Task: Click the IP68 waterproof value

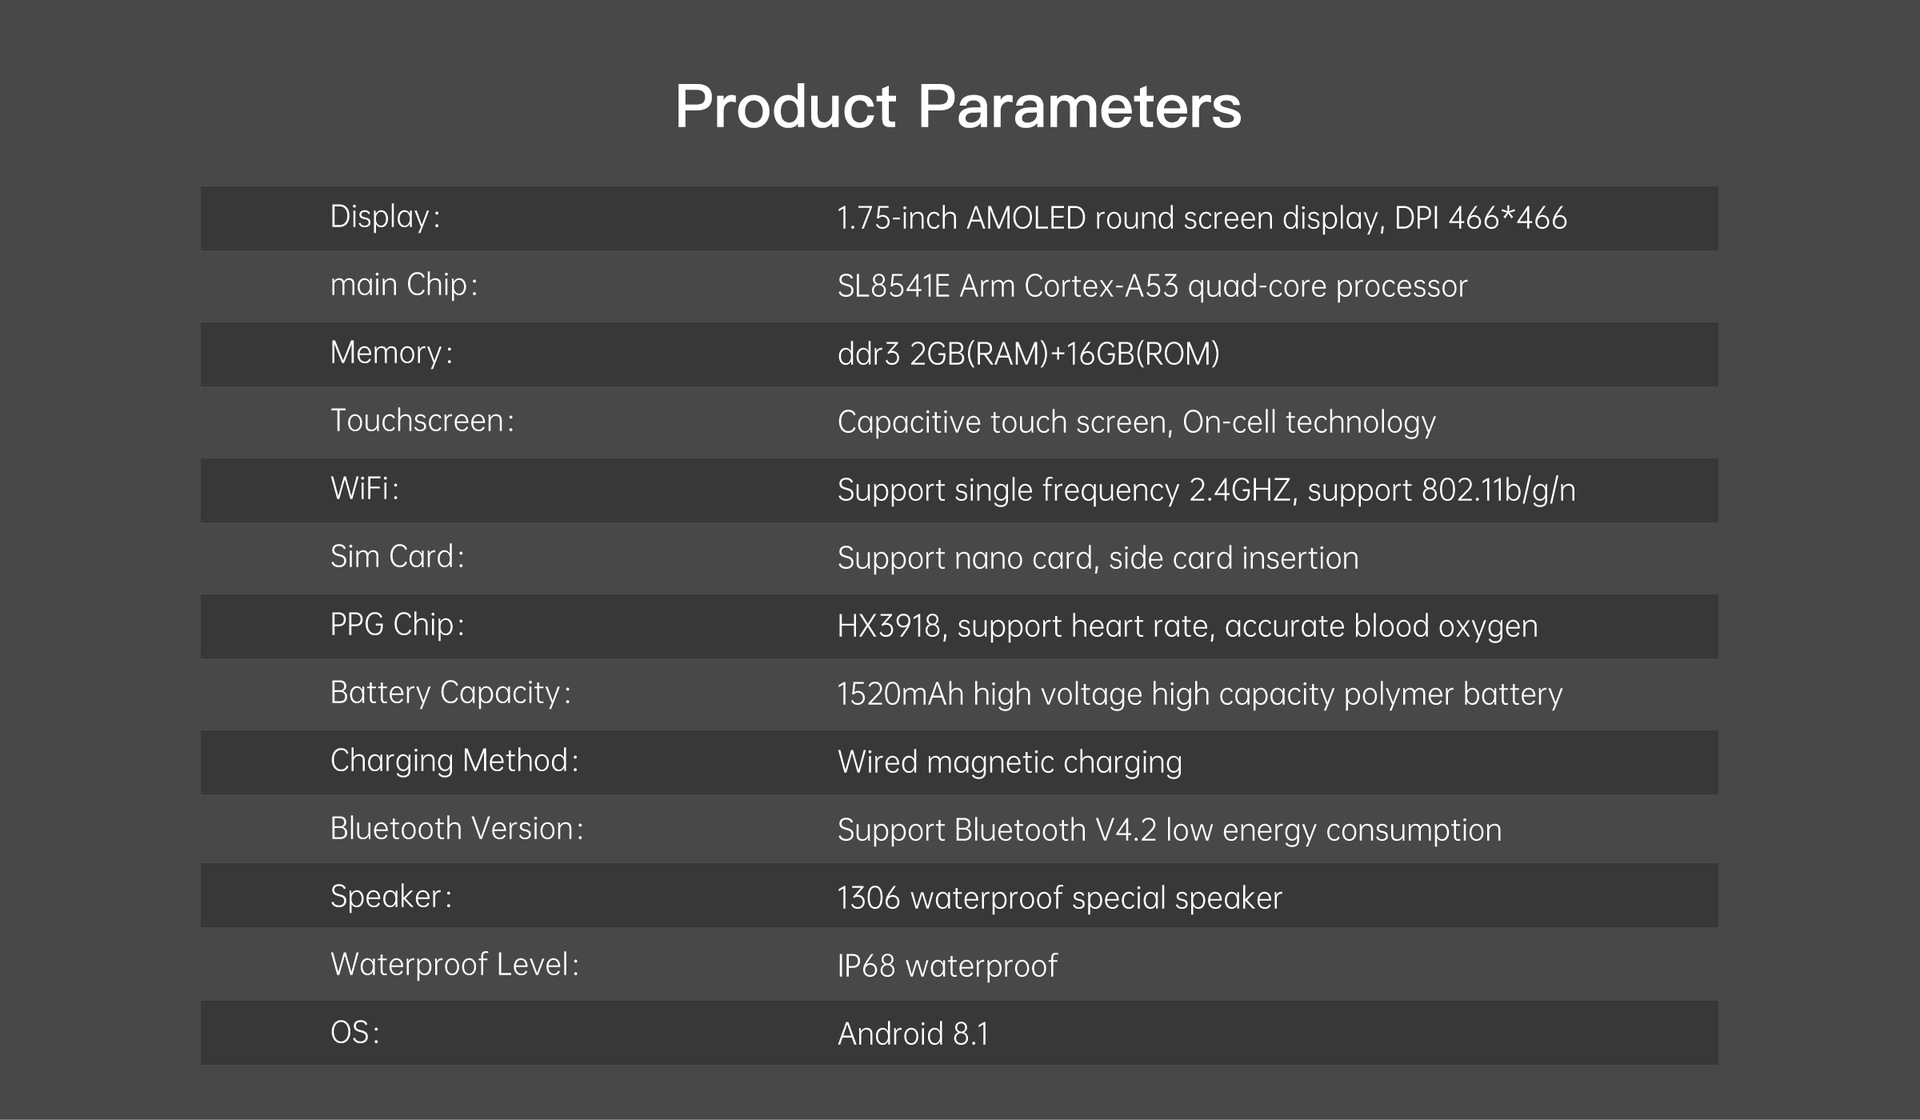Action: [x=947, y=966]
